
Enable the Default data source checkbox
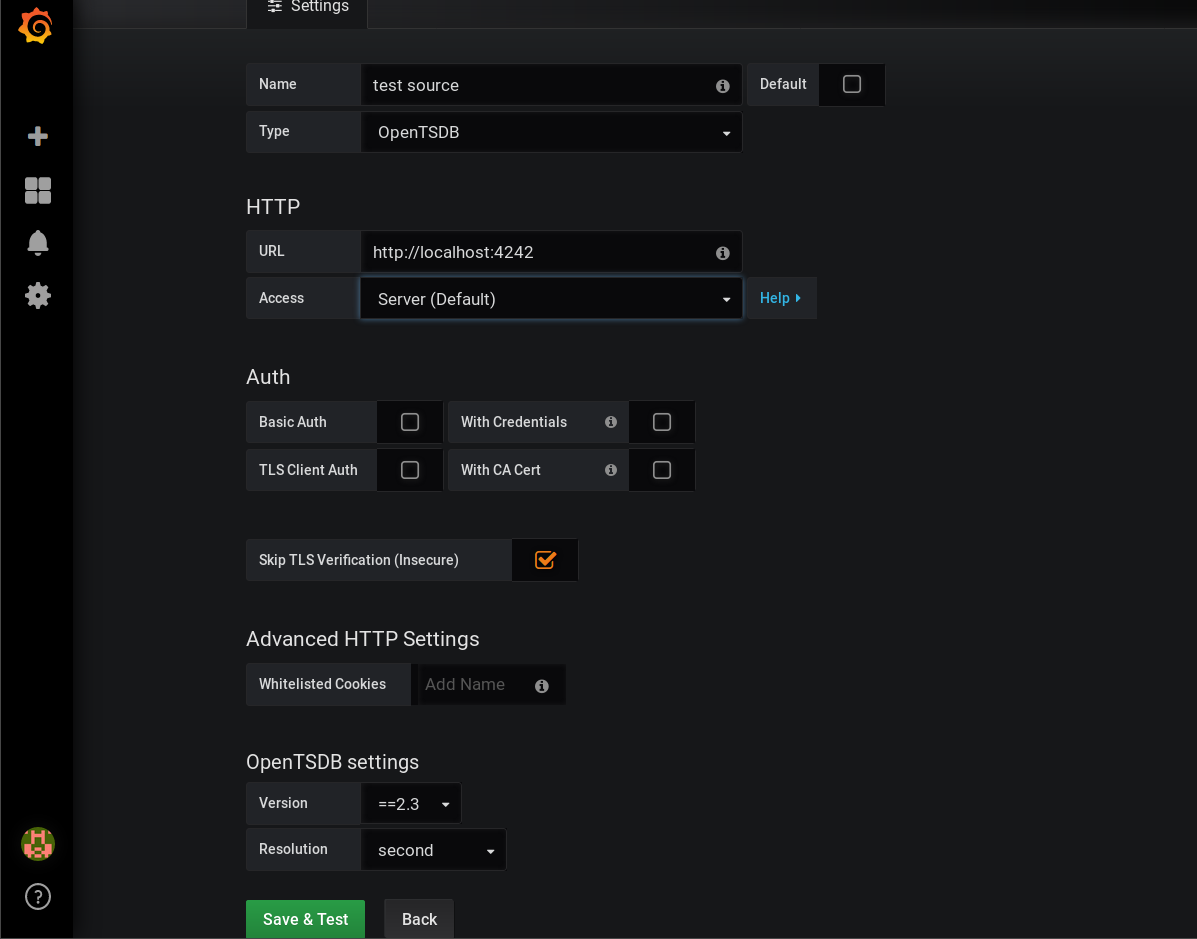click(851, 84)
